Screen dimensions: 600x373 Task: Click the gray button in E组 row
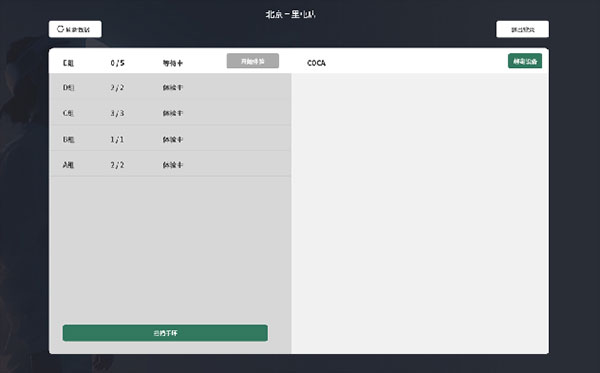(253, 61)
